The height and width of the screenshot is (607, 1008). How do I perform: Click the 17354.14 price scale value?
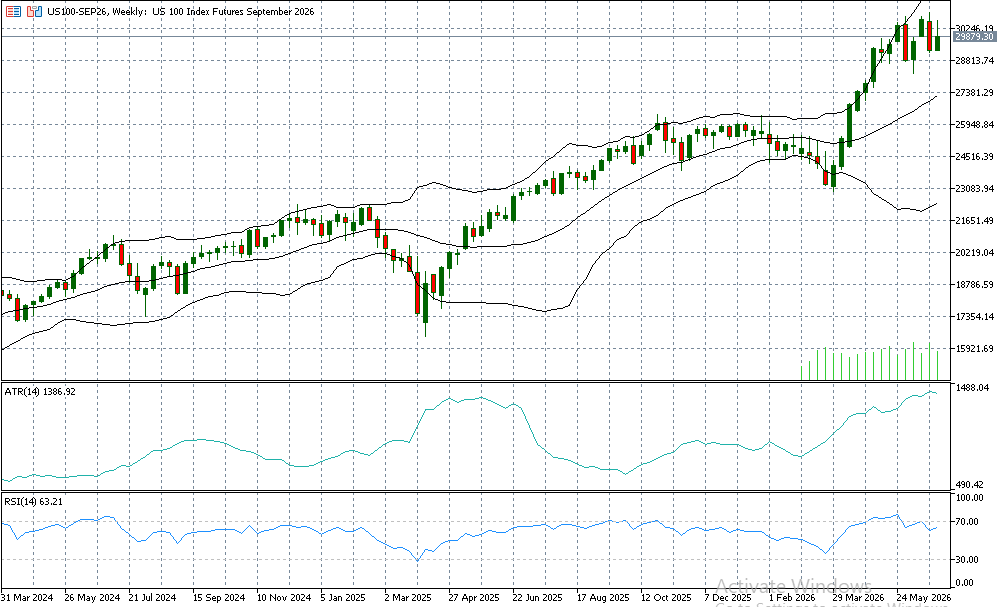click(975, 316)
